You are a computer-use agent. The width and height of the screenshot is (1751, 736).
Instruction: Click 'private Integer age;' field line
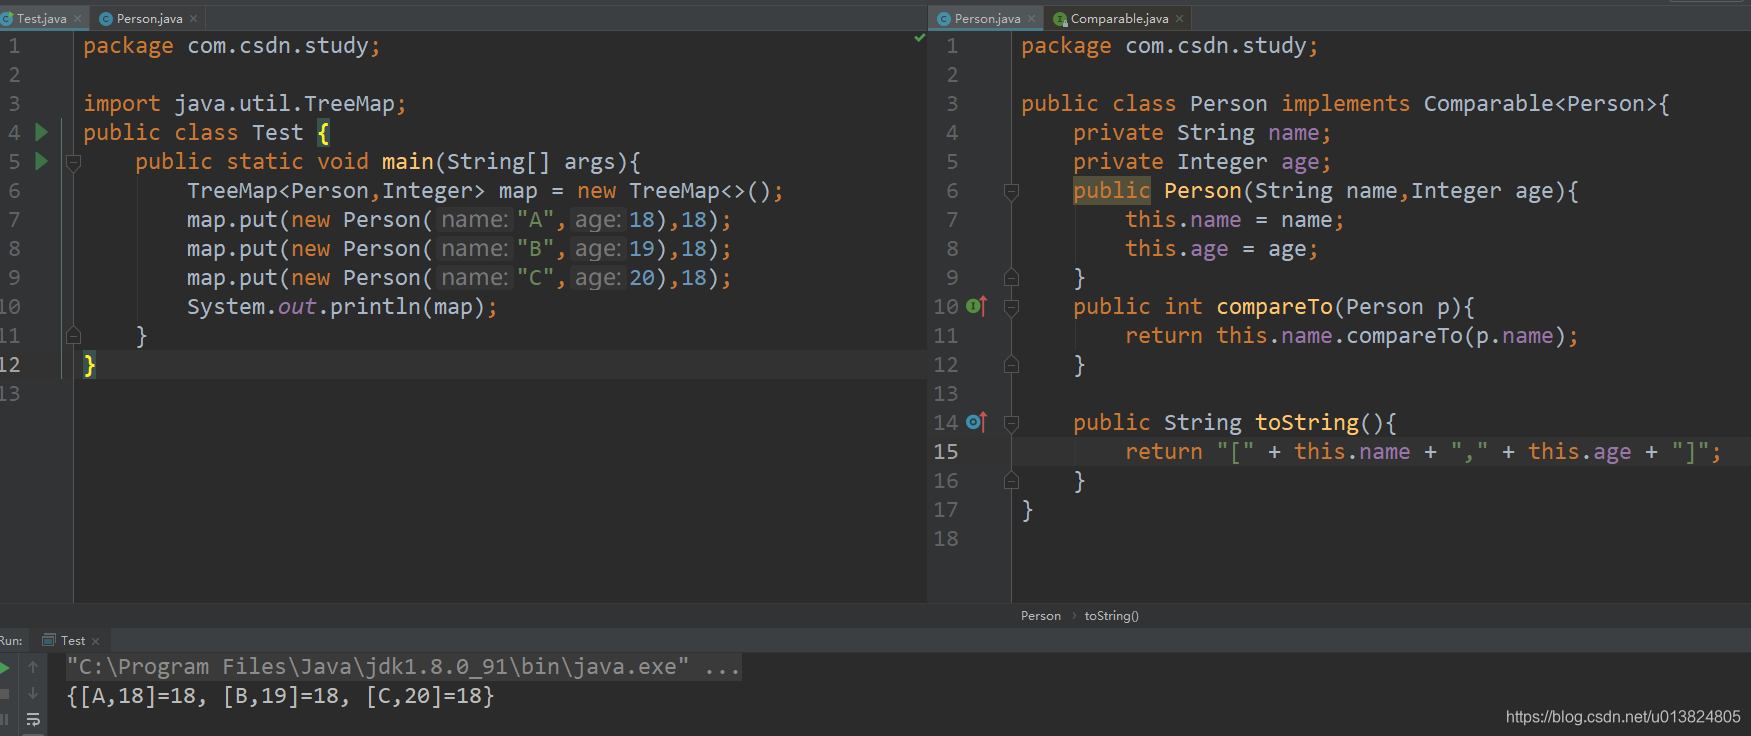click(x=1202, y=161)
